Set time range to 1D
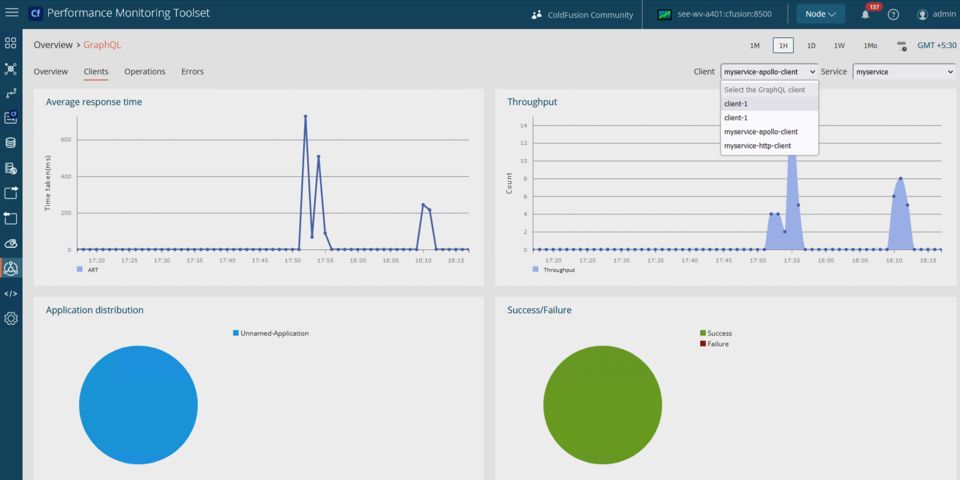The height and width of the screenshot is (480, 960). [x=811, y=46]
